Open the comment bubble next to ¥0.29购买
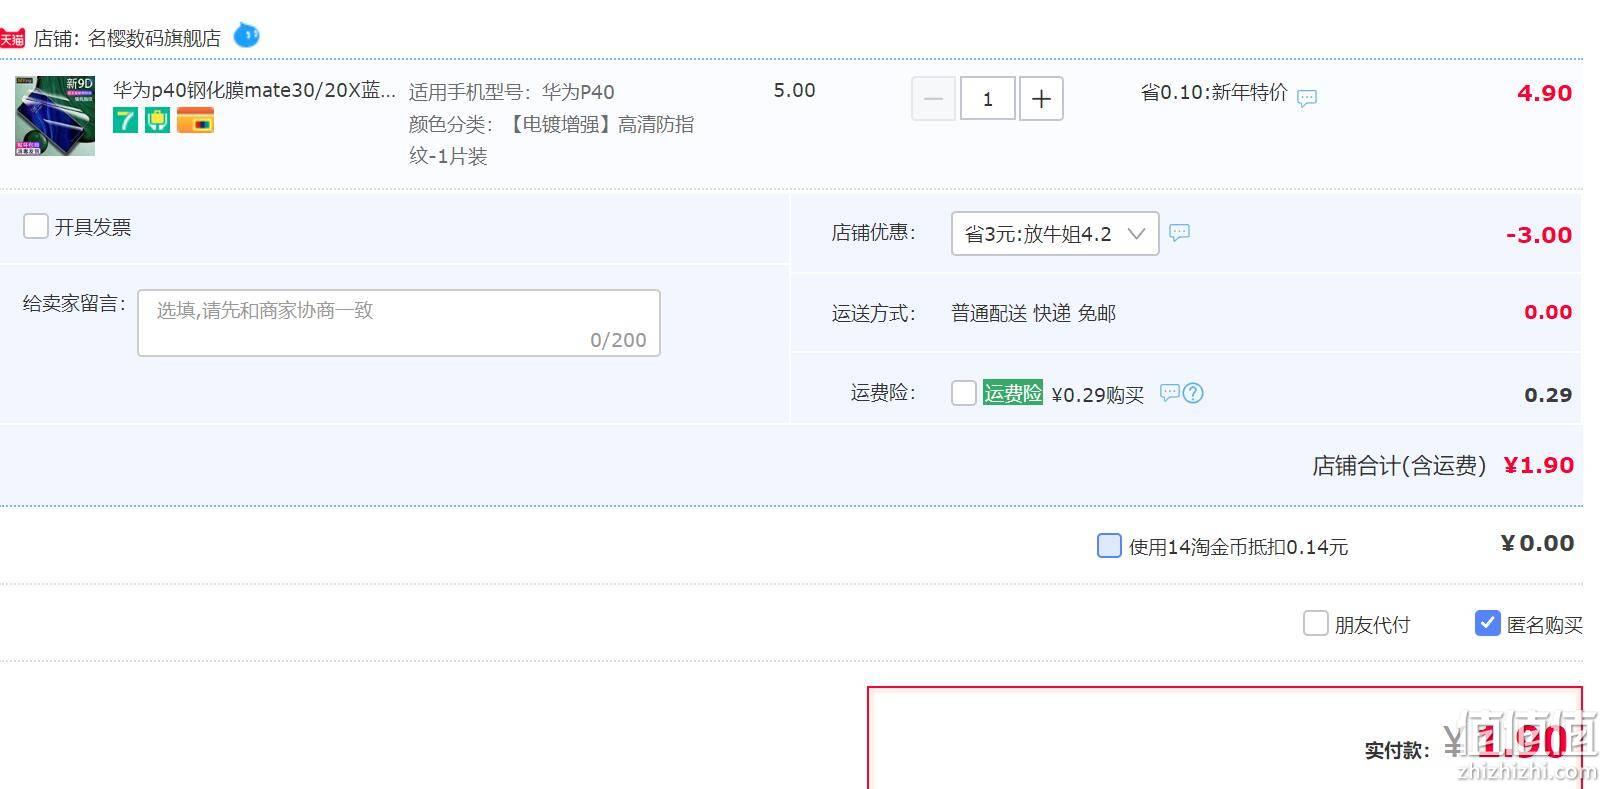The width and height of the screenshot is (1607, 789). point(1169,393)
